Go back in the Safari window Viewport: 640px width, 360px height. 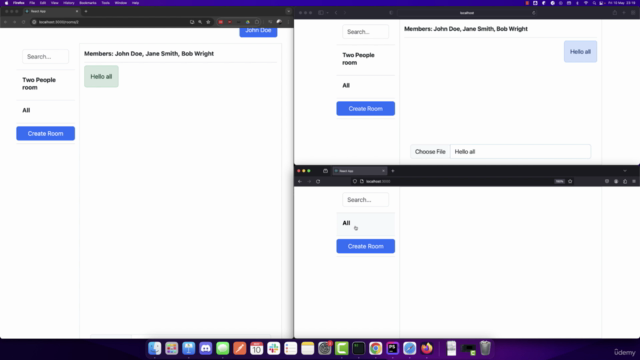336,13
